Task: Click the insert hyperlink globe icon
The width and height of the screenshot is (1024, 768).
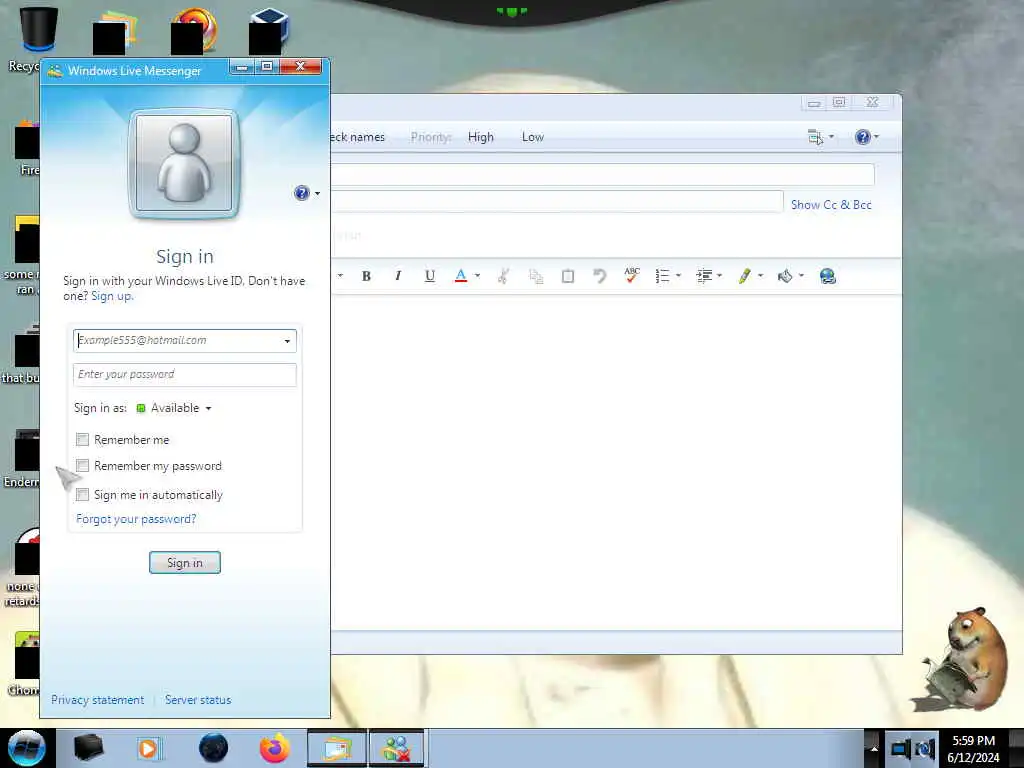Action: click(x=827, y=276)
